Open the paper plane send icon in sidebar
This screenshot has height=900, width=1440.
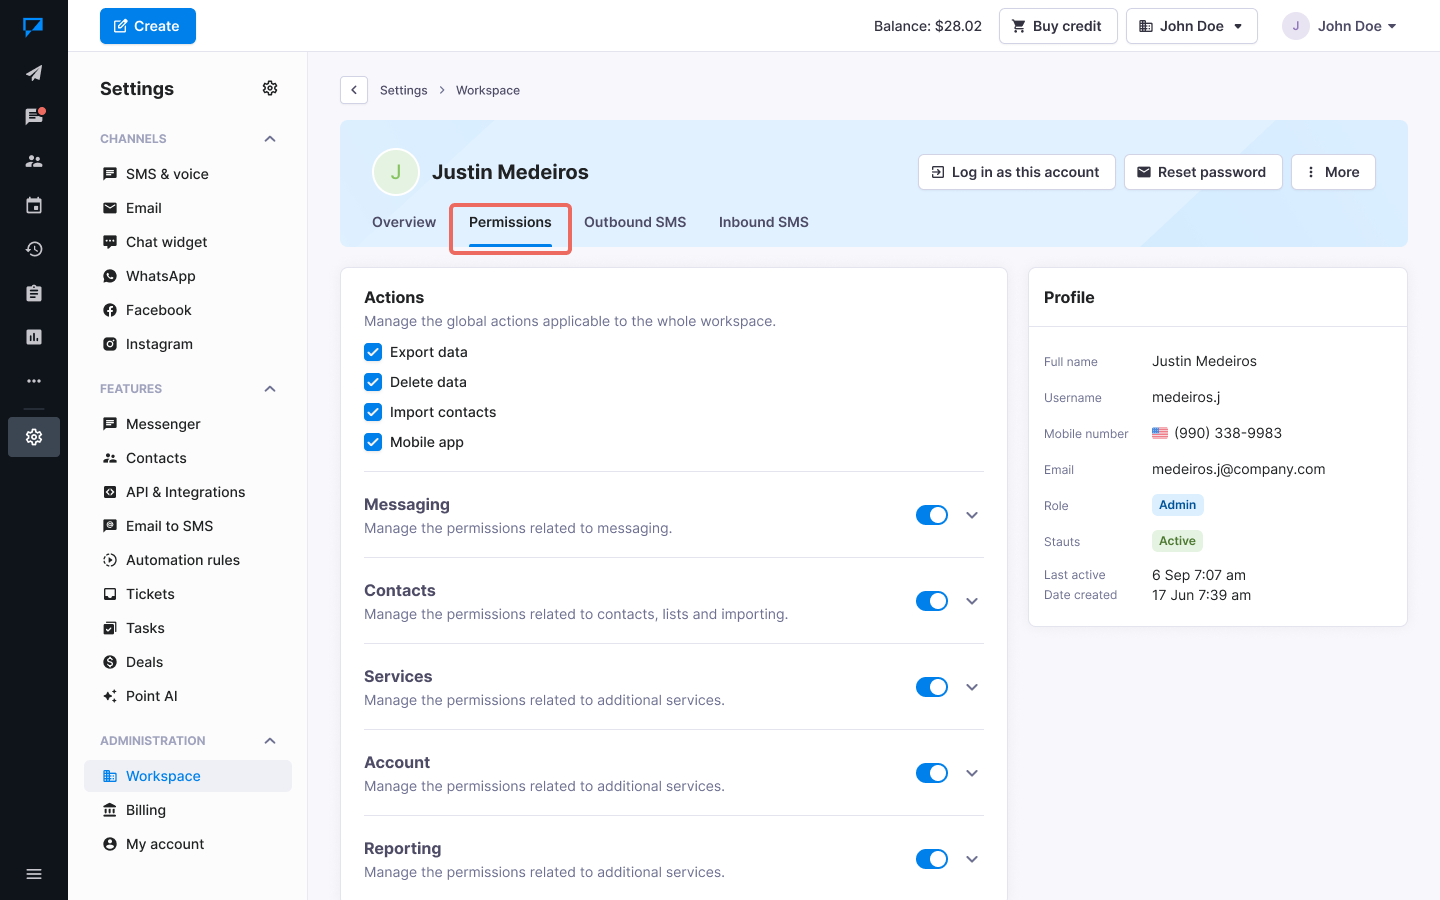[34, 72]
